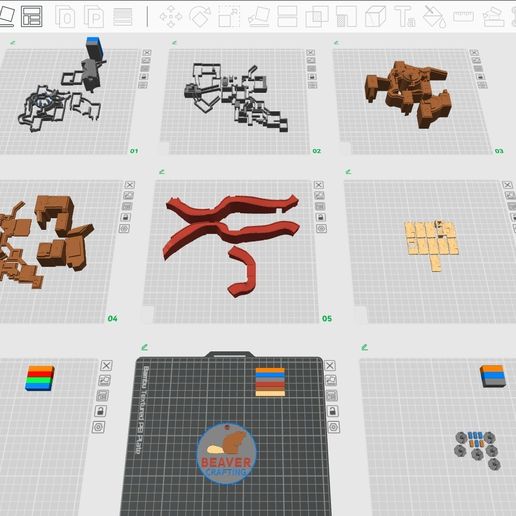Toggle lock on the Beaver Crafting plate
516x516 pixels.
pos(333,411)
